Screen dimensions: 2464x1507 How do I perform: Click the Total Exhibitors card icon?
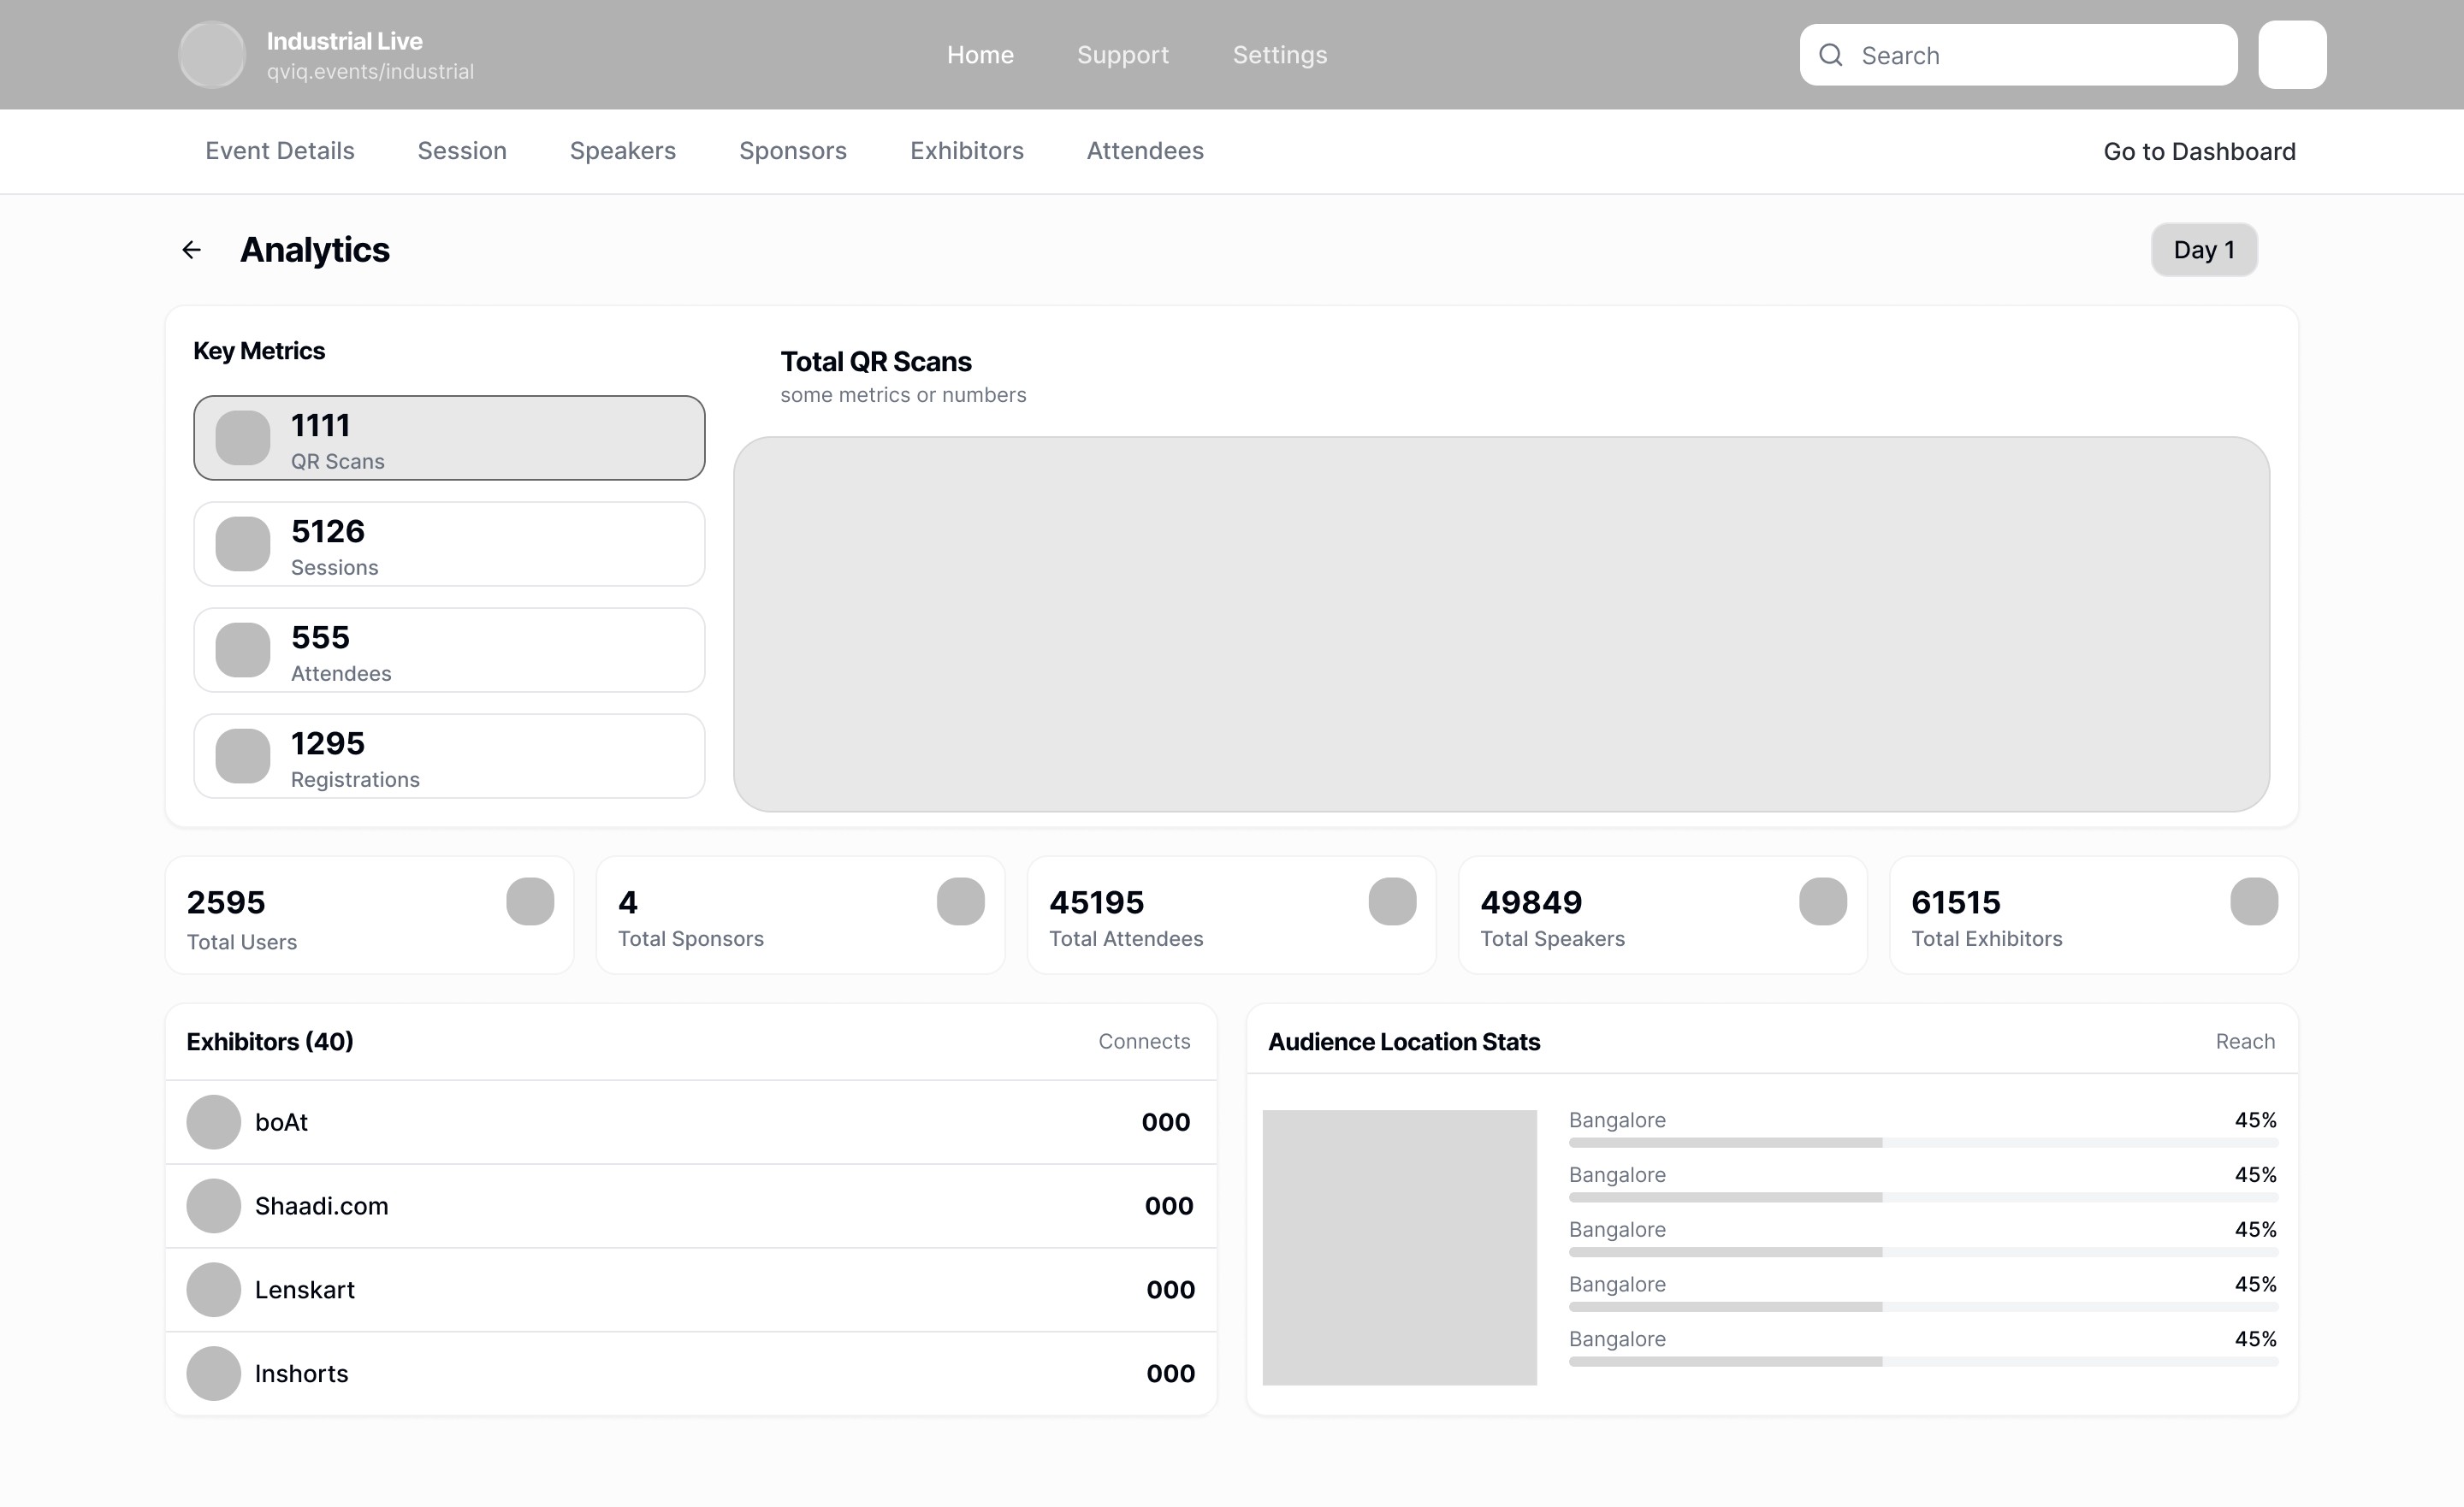click(x=2253, y=902)
